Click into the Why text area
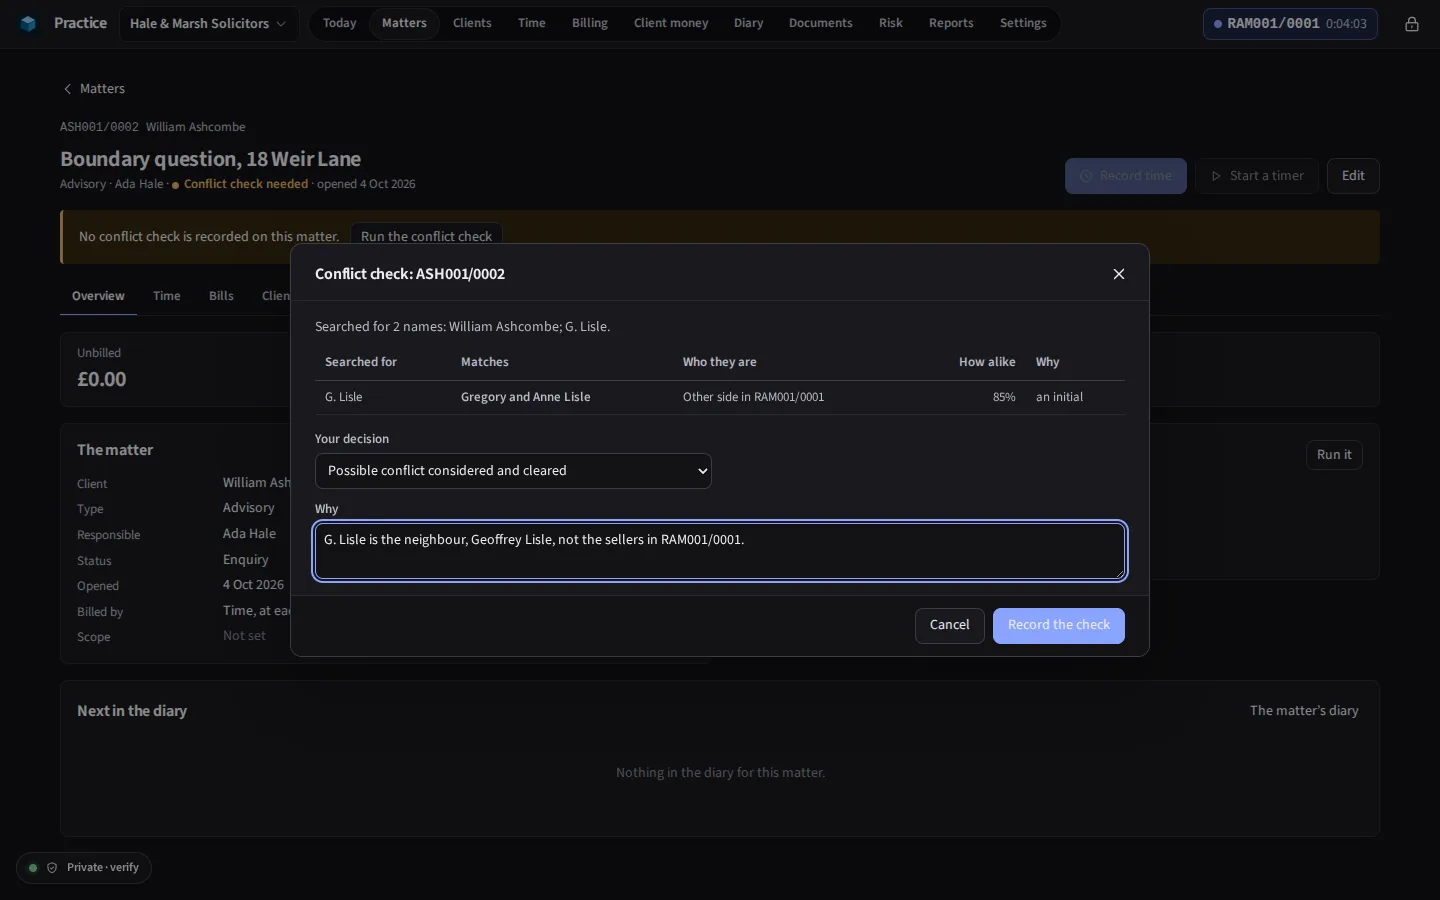 click(720, 551)
